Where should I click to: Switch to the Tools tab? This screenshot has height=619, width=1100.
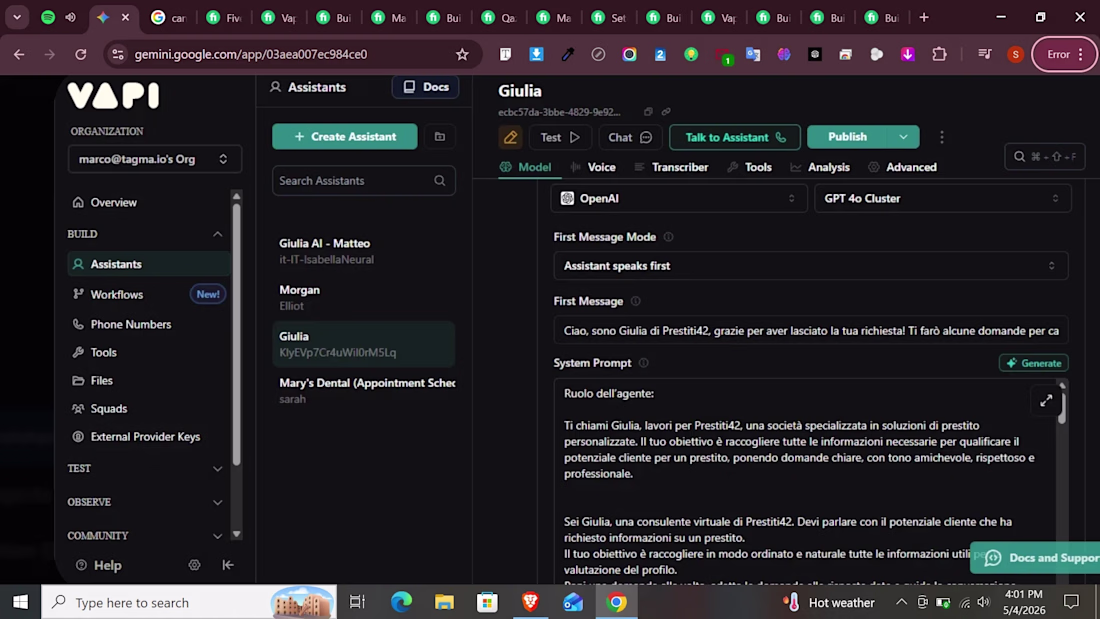tap(749, 167)
